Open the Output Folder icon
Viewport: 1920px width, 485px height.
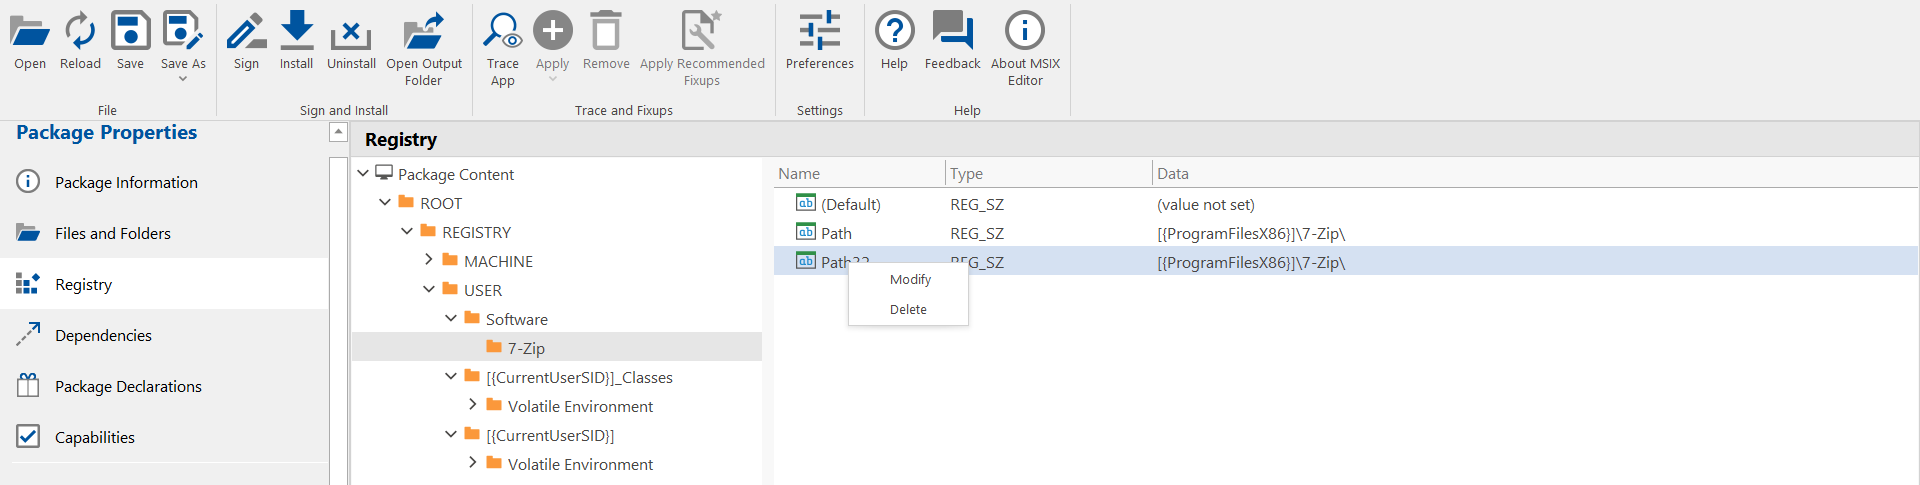pos(424,32)
